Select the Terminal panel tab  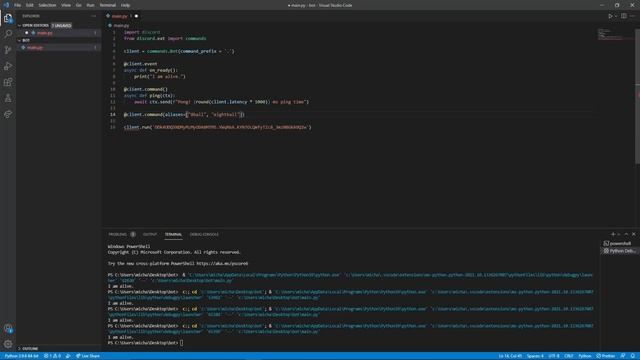click(173, 234)
